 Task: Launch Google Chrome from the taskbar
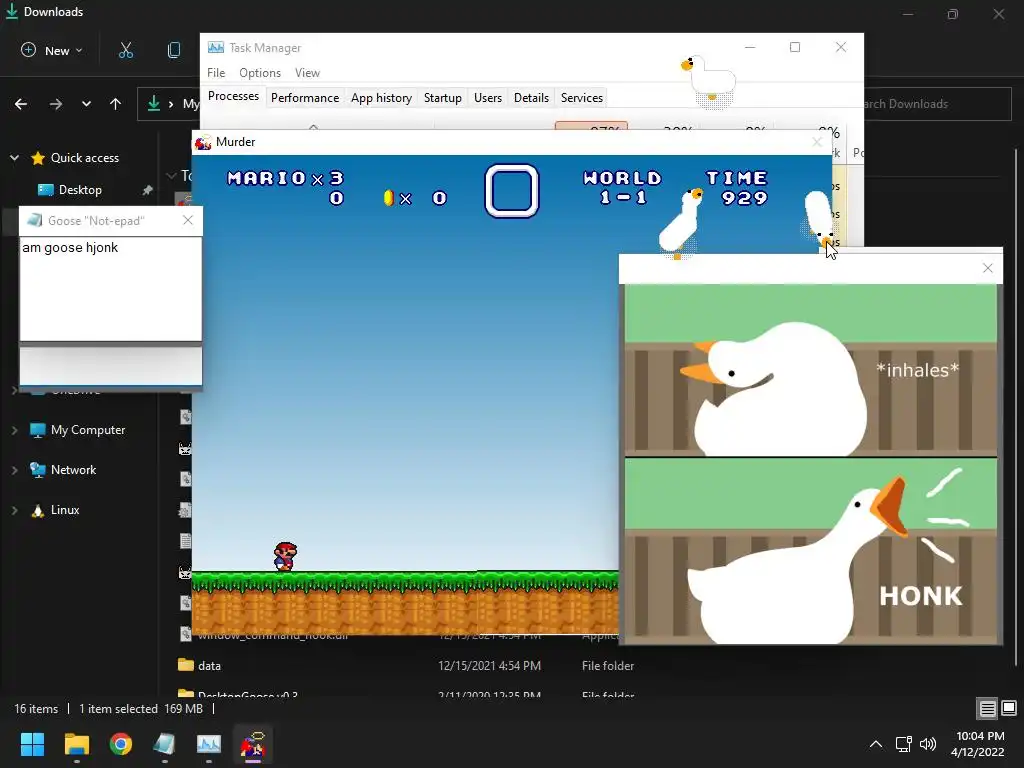pos(121,744)
